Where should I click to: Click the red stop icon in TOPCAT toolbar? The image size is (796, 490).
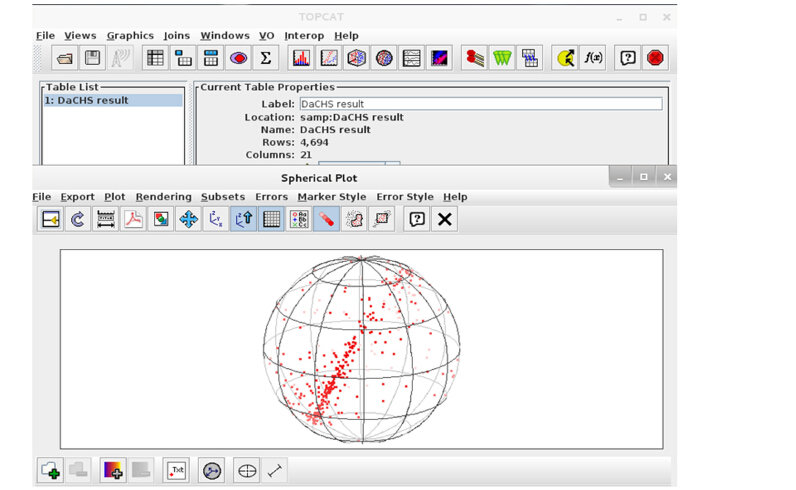[655, 59]
